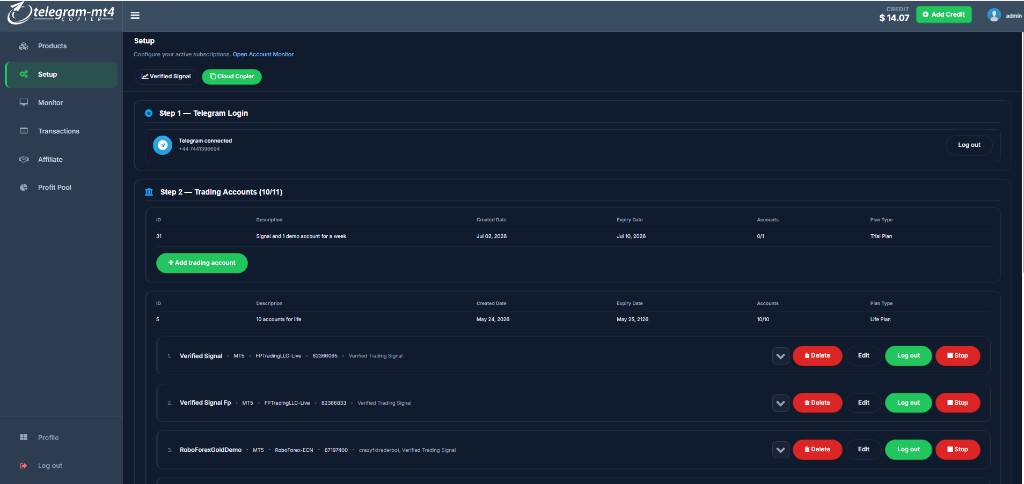Viewport: 1024px width, 484px height.
Task: Click "Signal and 1 demo account for a week"
Action: click(301, 236)
